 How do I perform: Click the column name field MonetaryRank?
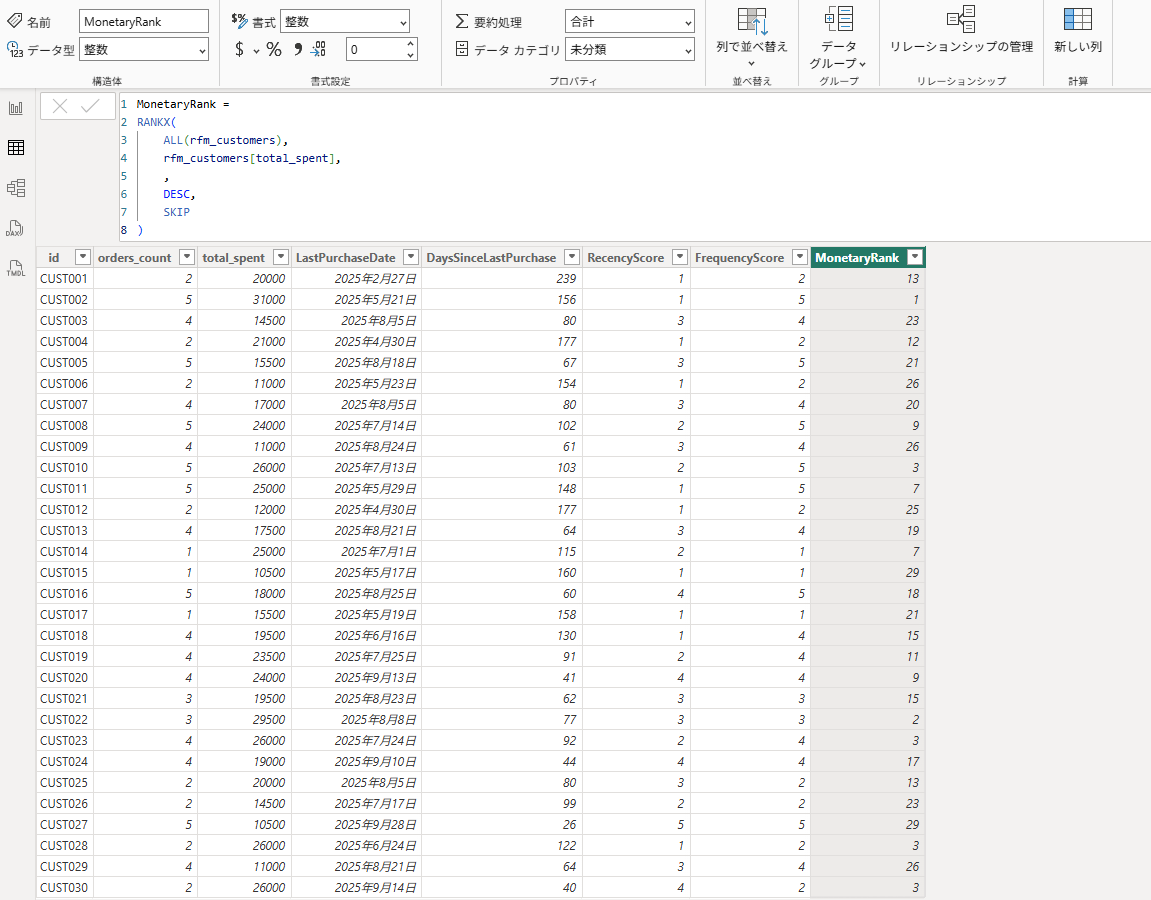[143, 21]
